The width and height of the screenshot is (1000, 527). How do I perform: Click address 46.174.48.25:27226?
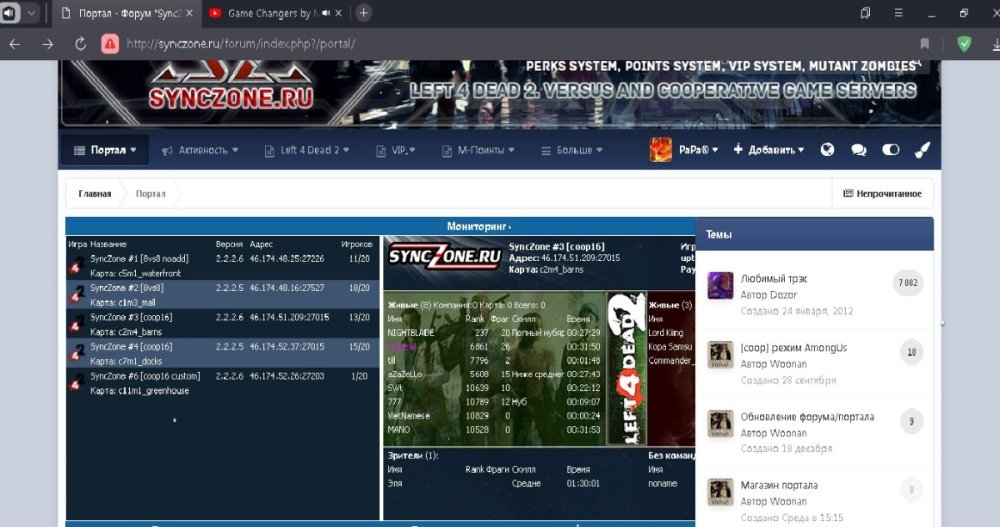tap(286, 258)
